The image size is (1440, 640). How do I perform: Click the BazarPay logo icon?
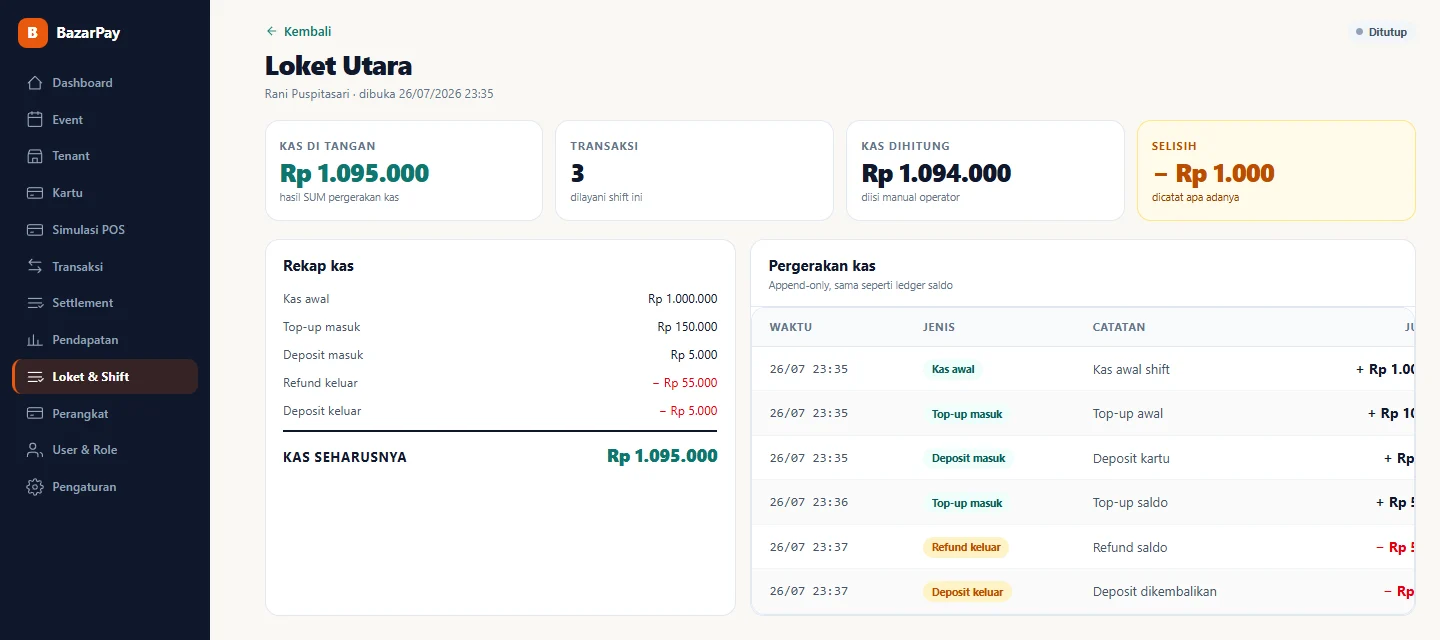click(33, 33)
